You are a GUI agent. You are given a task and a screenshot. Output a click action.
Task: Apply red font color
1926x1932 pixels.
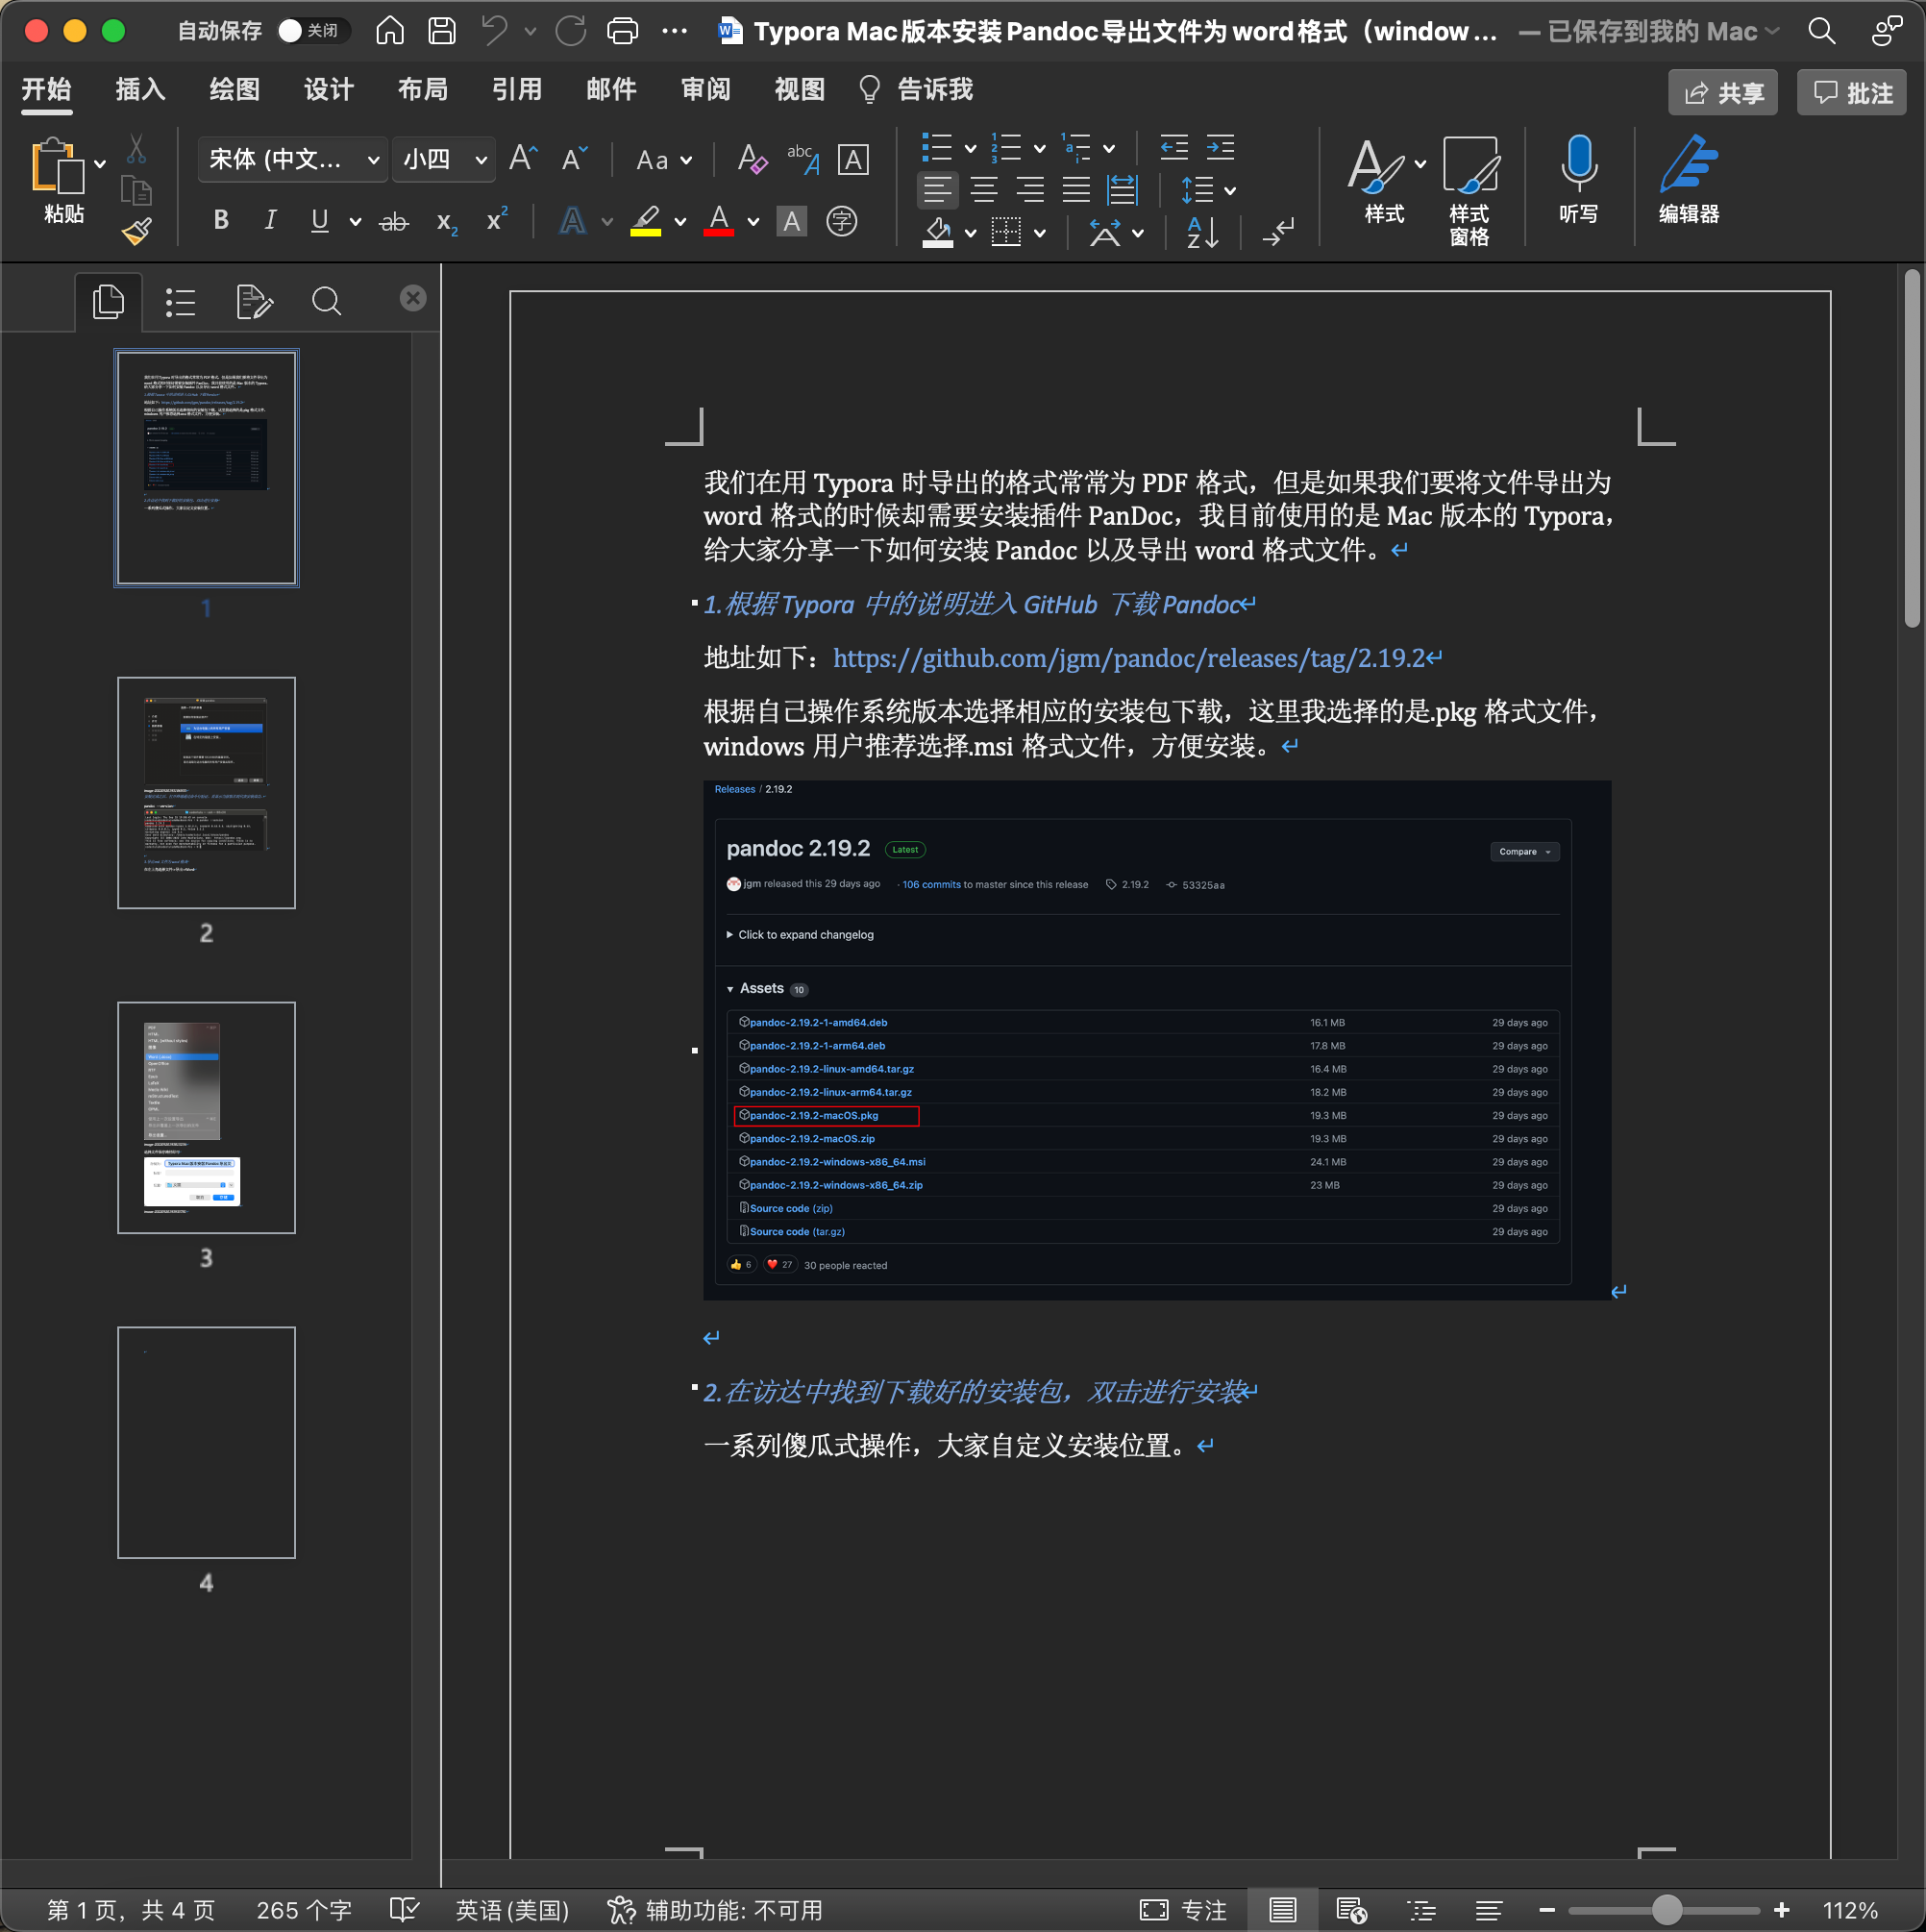point(719,221)
